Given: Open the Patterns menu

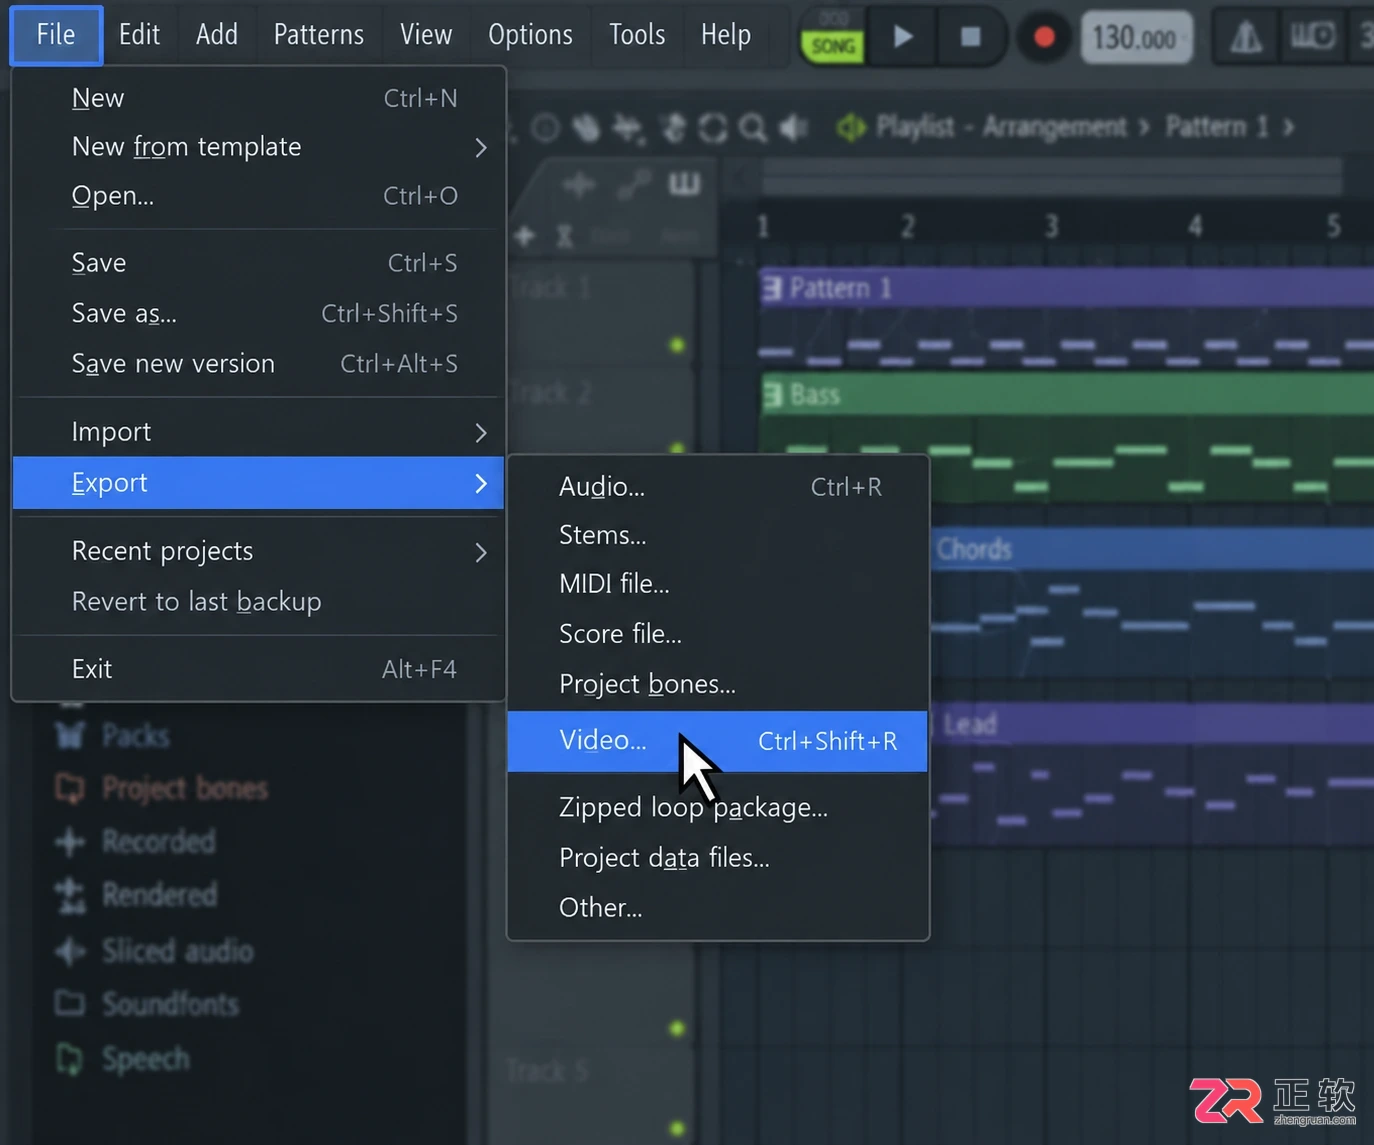Looking at the screenshot, I should click(319, 35).
